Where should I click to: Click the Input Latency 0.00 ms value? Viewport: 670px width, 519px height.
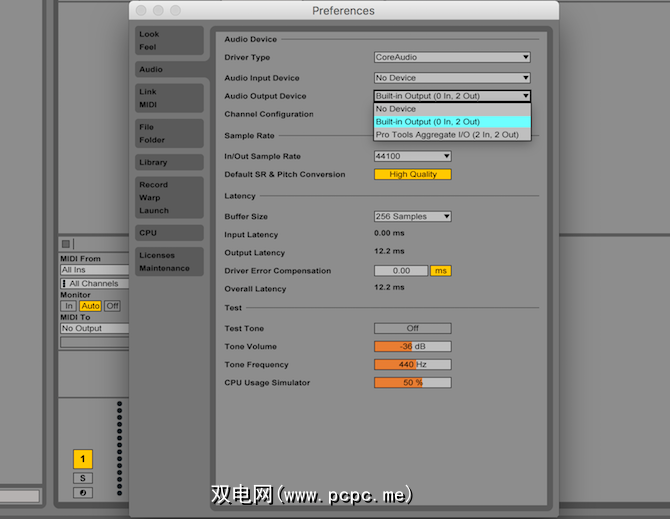(x=389, y=233)
